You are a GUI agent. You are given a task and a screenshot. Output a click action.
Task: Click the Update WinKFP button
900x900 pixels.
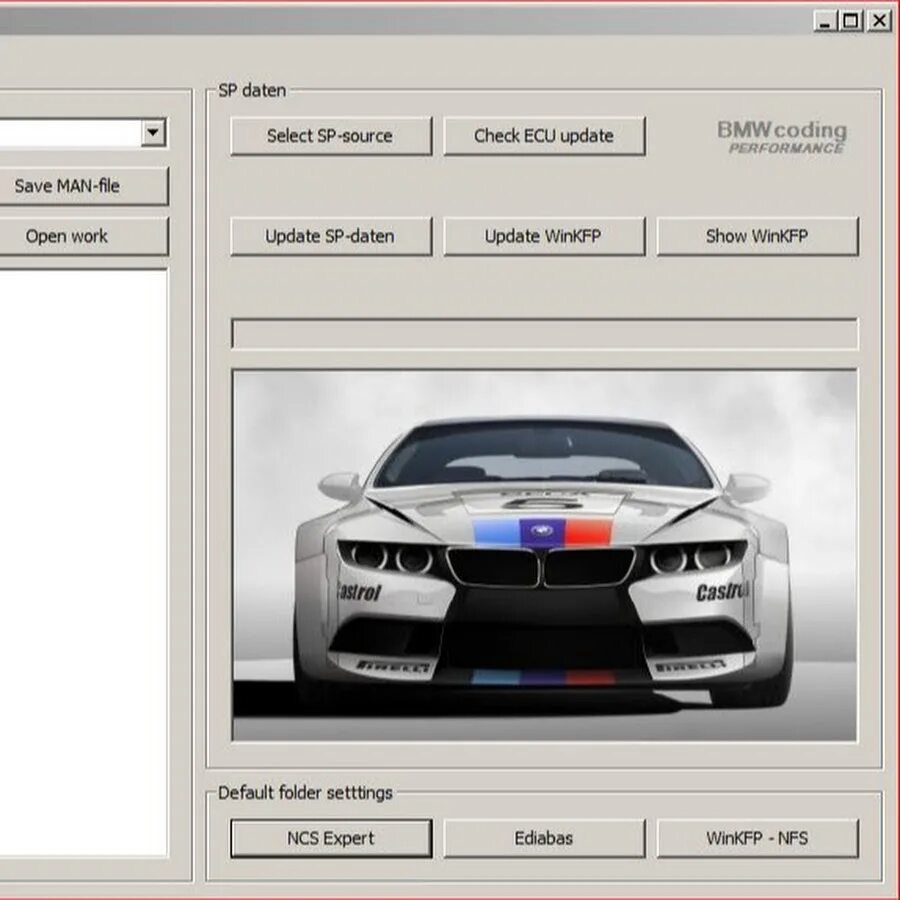(544, 236)
